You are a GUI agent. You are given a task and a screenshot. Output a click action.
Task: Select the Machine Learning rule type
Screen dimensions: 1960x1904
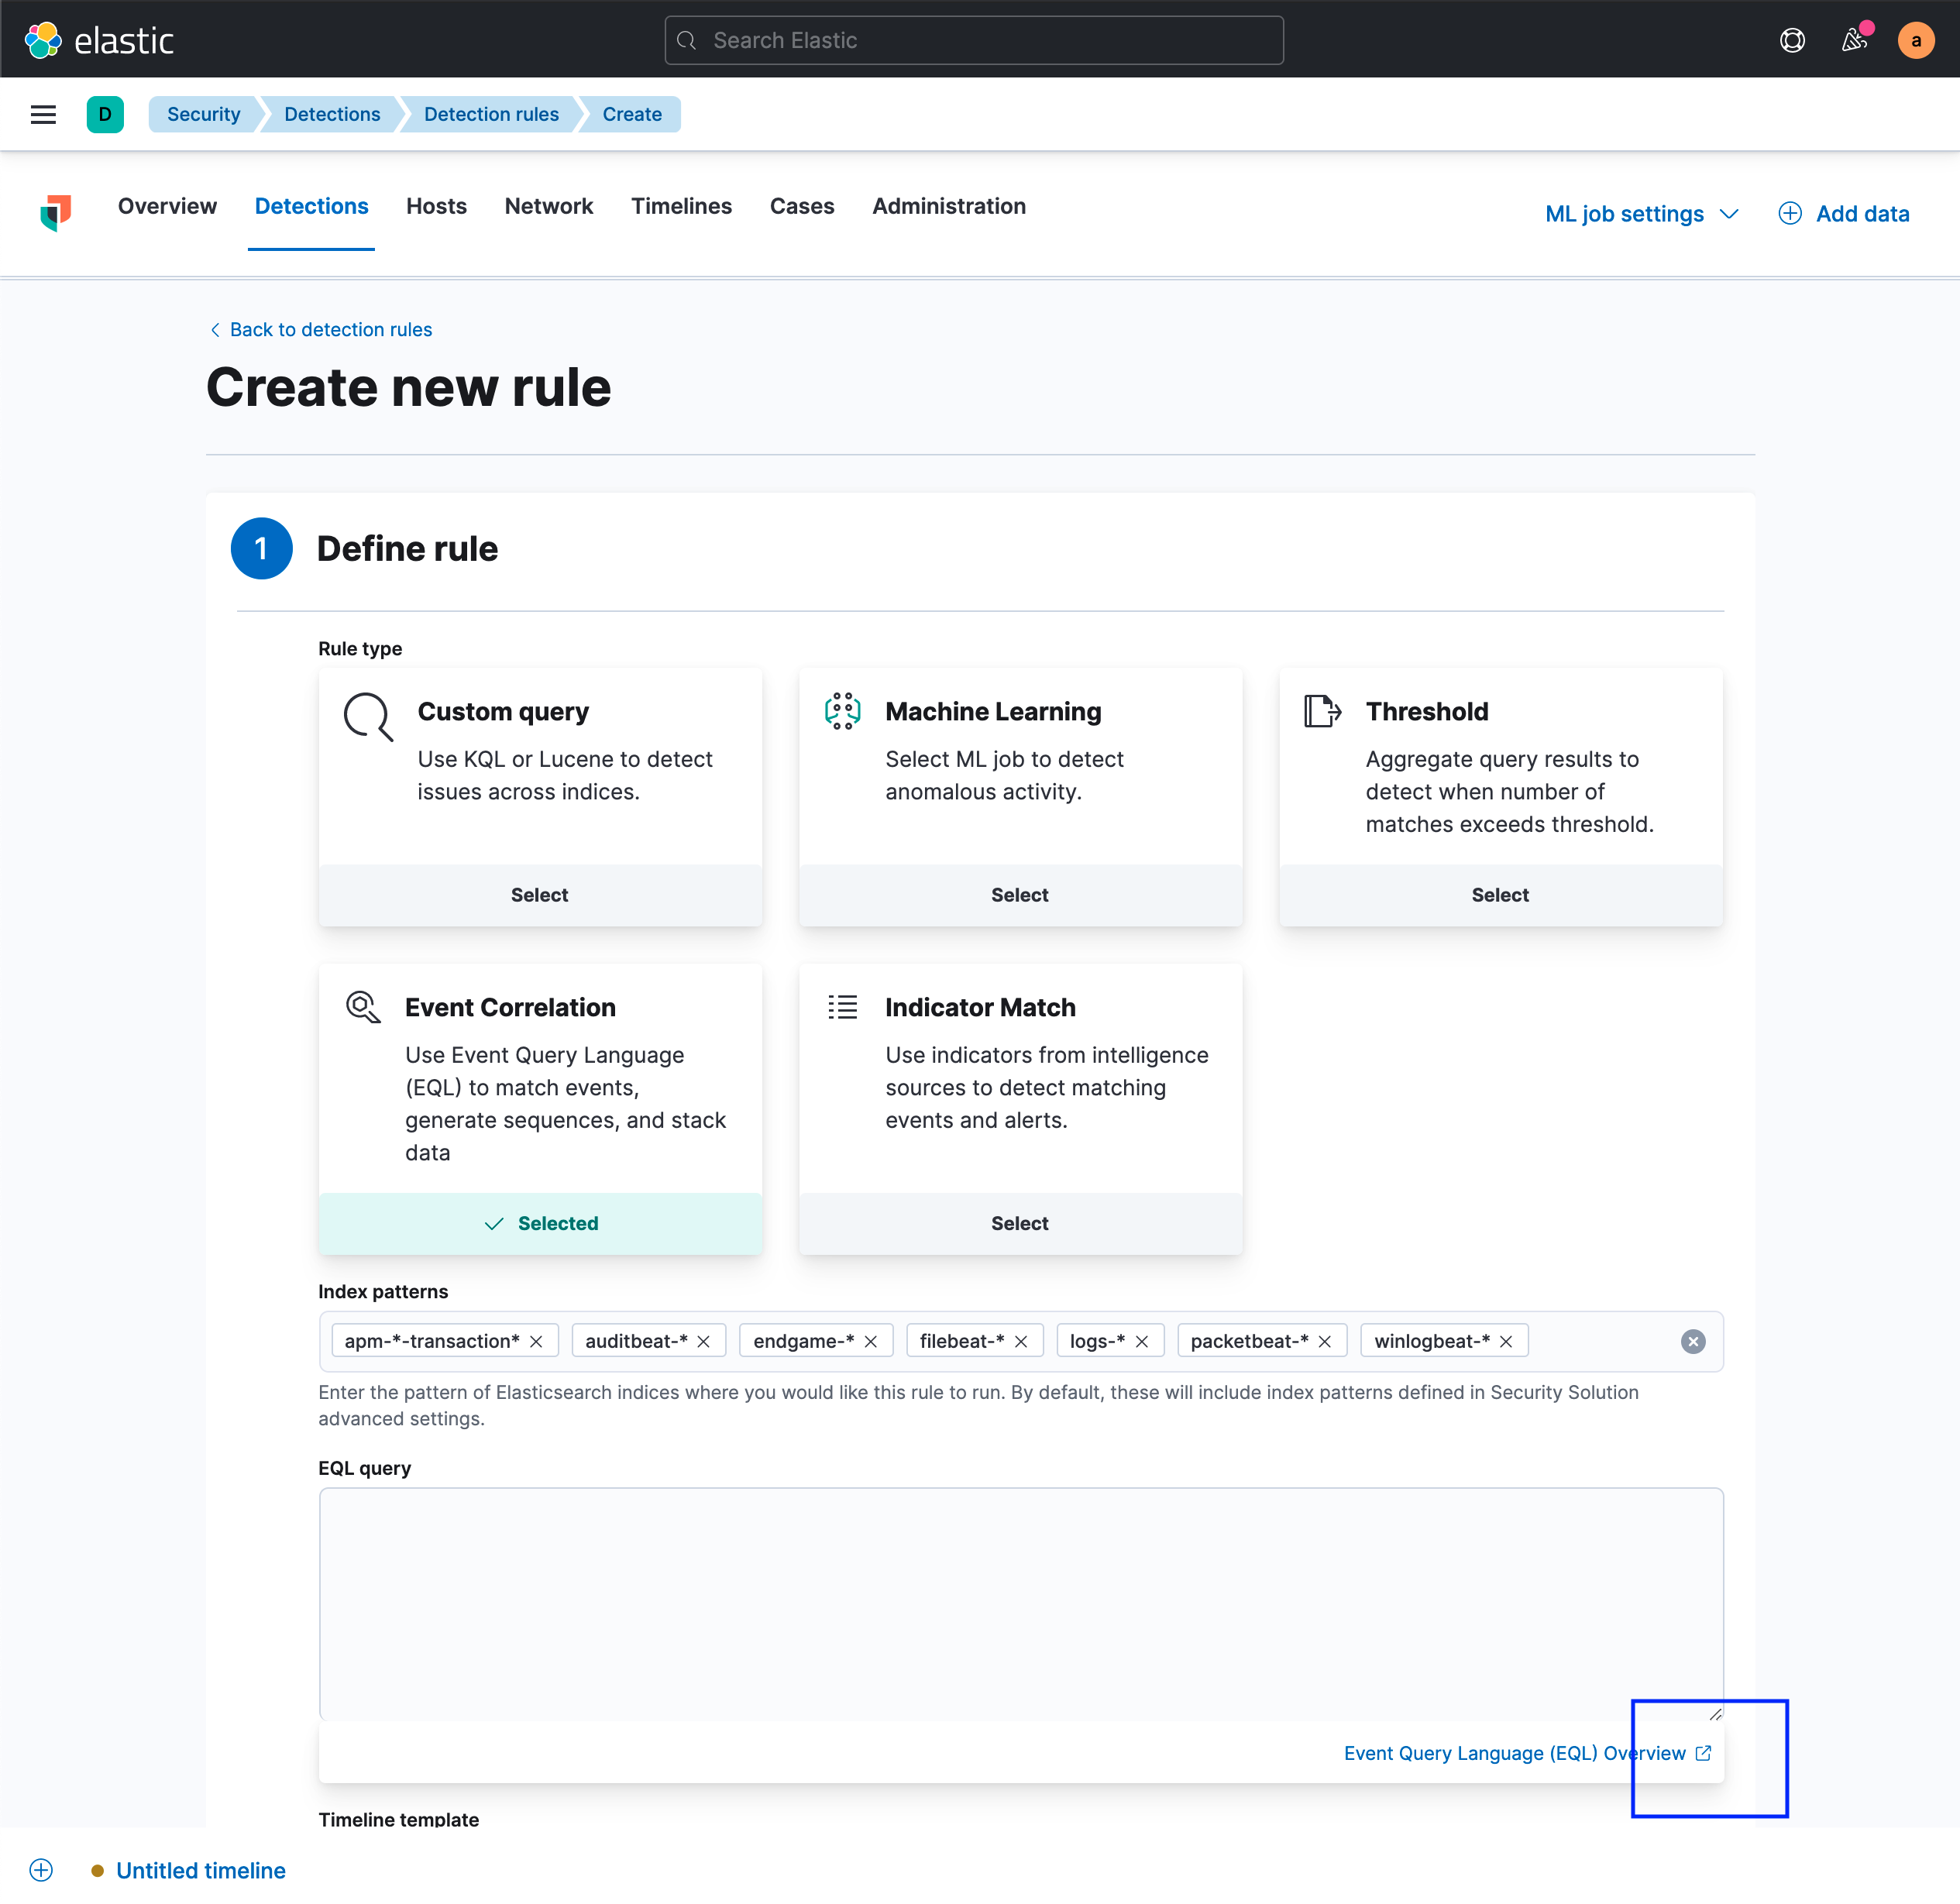pos(1019,895)
